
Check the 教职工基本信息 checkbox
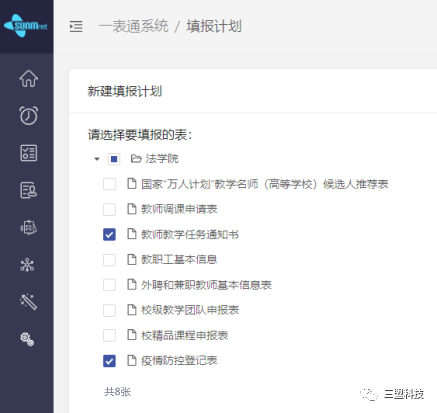pos(109,260)
